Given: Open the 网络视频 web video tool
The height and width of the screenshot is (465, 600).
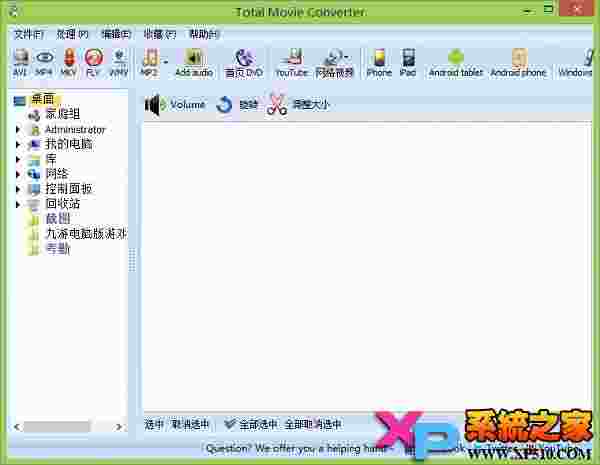Looking at the screenshot, I should pyautogui.click(x=334, y=63).
